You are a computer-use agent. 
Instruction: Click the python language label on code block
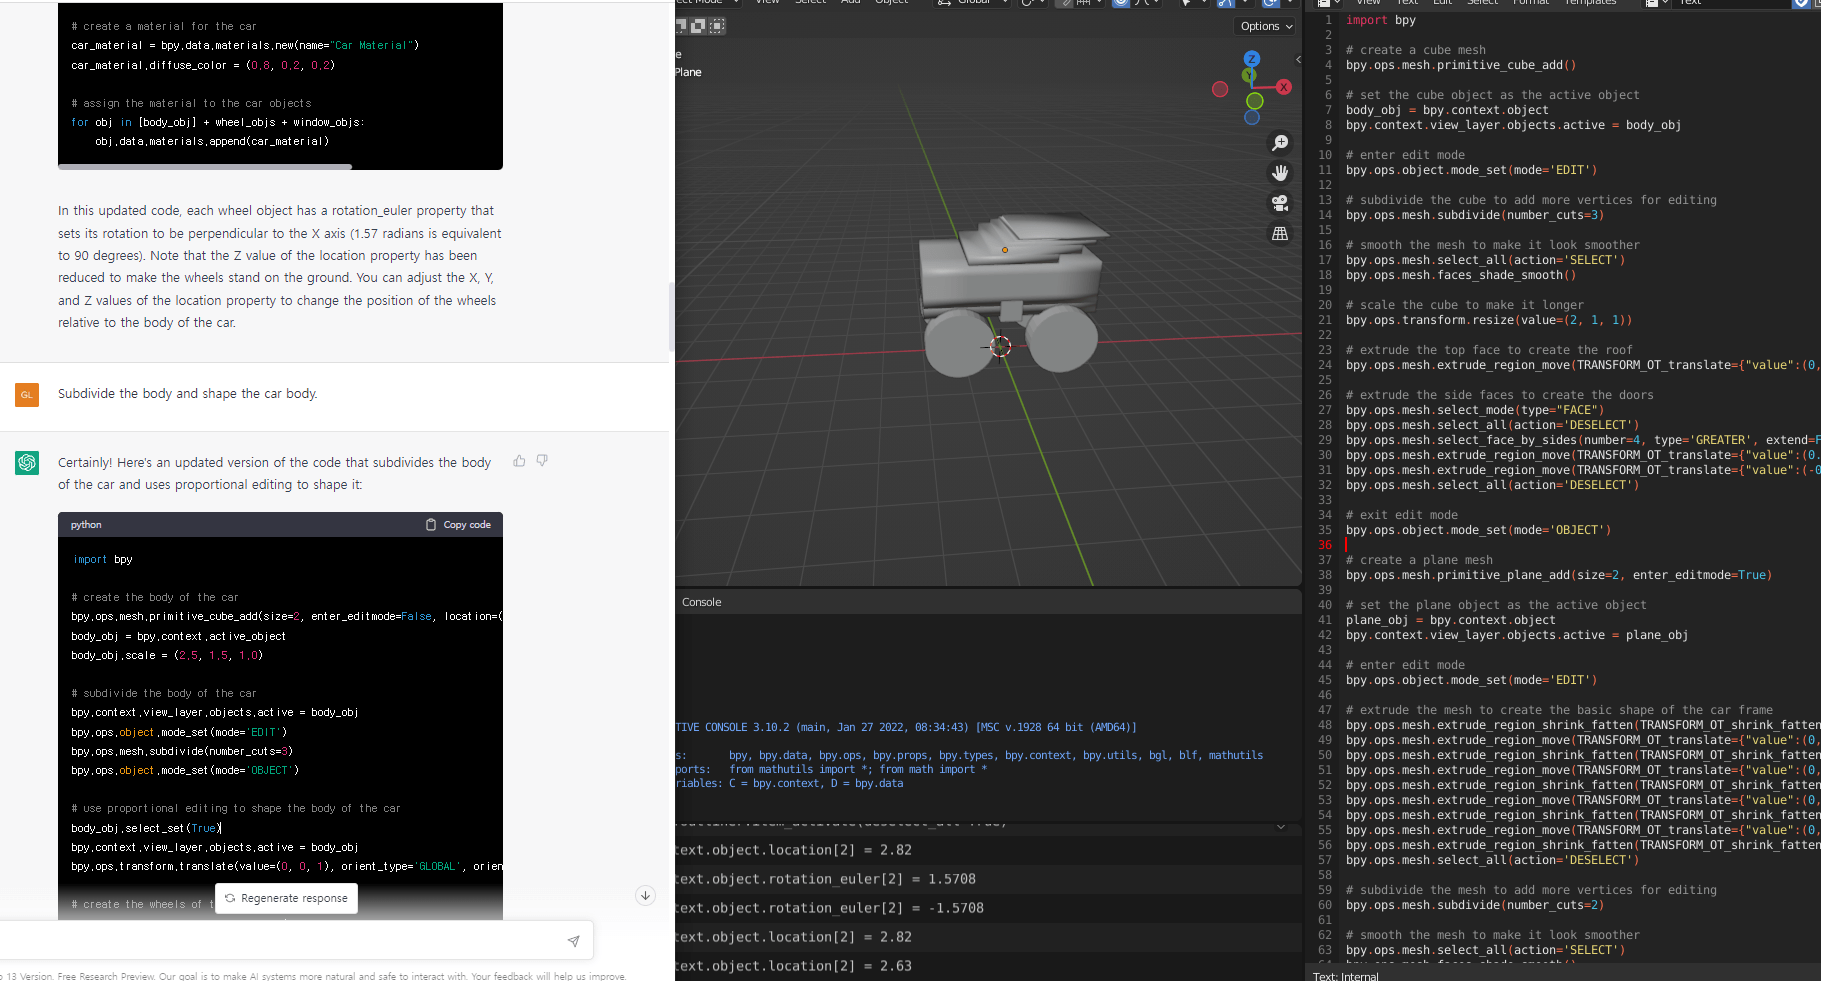click(86, 525)
